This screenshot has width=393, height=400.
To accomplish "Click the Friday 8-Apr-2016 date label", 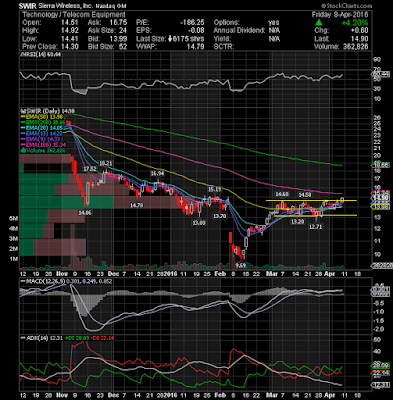I will pos(340,14).
